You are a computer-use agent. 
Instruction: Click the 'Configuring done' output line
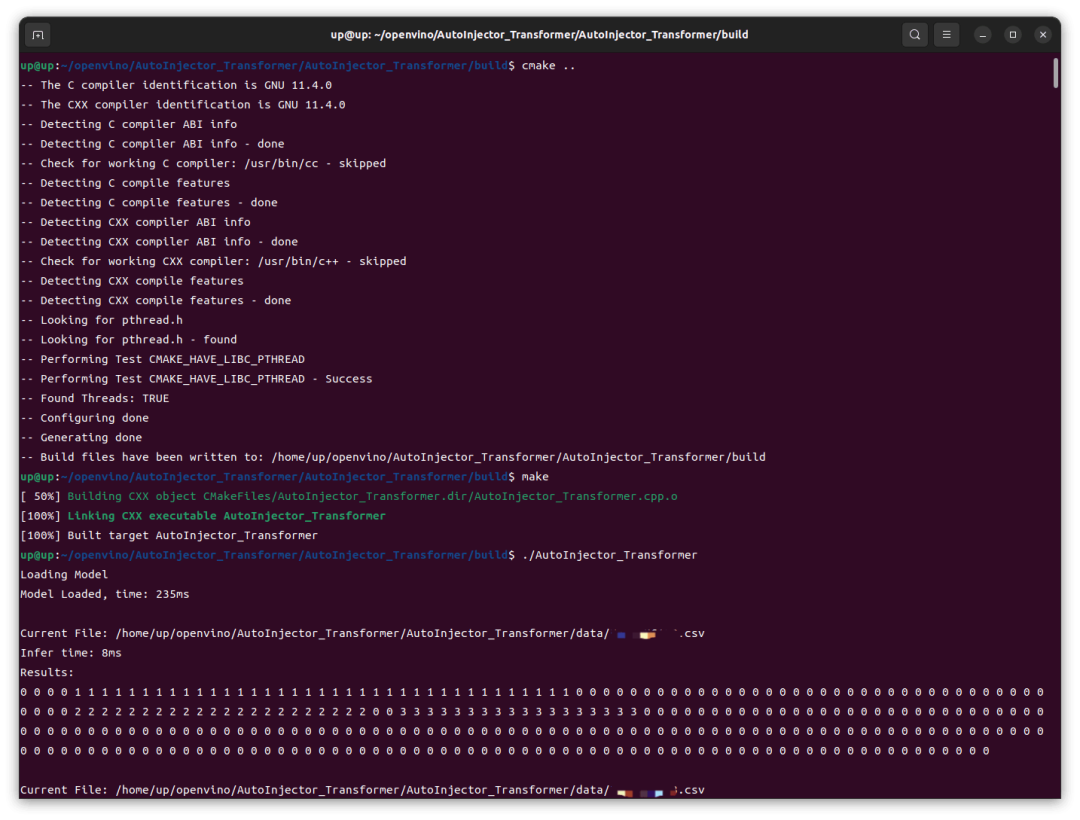tap(85, 418)
